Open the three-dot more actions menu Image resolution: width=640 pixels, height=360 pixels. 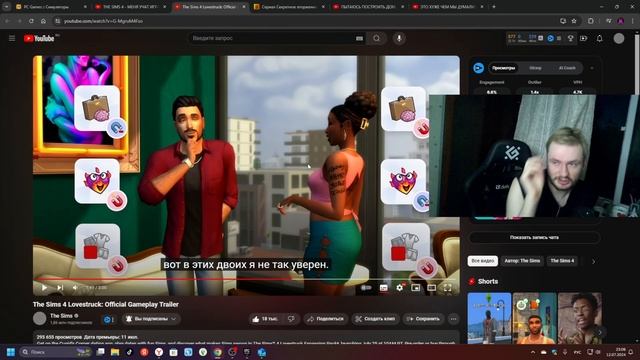pyautogui.click(x=453, y=319)
